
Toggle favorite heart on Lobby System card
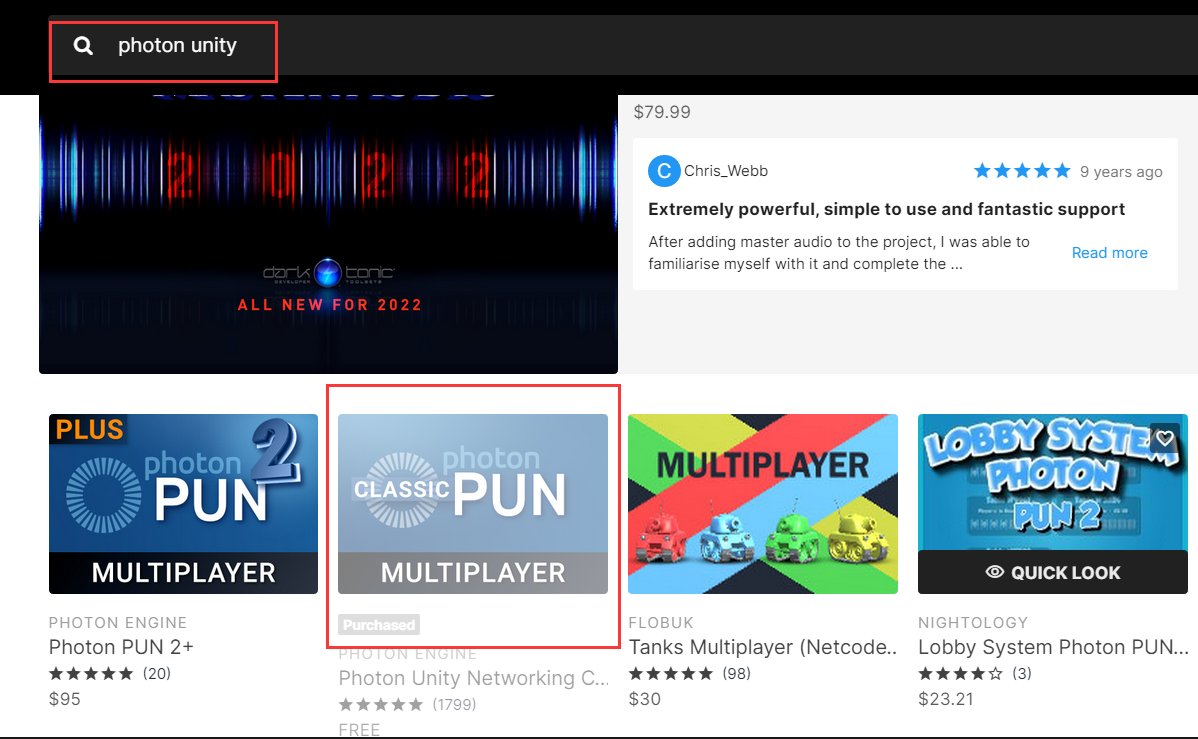click(x=1164, y=439)
